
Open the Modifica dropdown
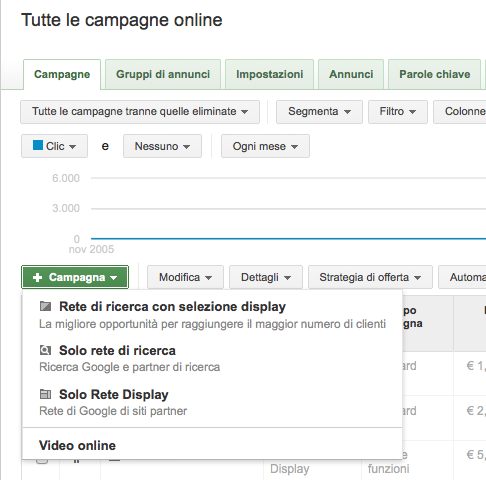click(185, 277)
